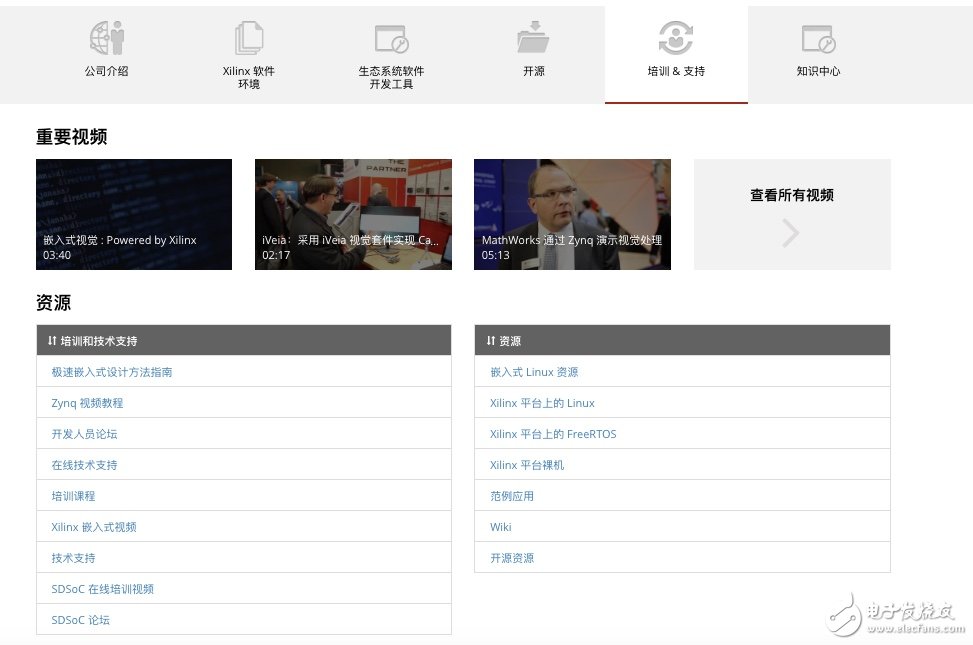Viewport: 973px width, 645px height.
Task: Open the Zynq 视频教程 link
Action: click(x=87, y=403)
